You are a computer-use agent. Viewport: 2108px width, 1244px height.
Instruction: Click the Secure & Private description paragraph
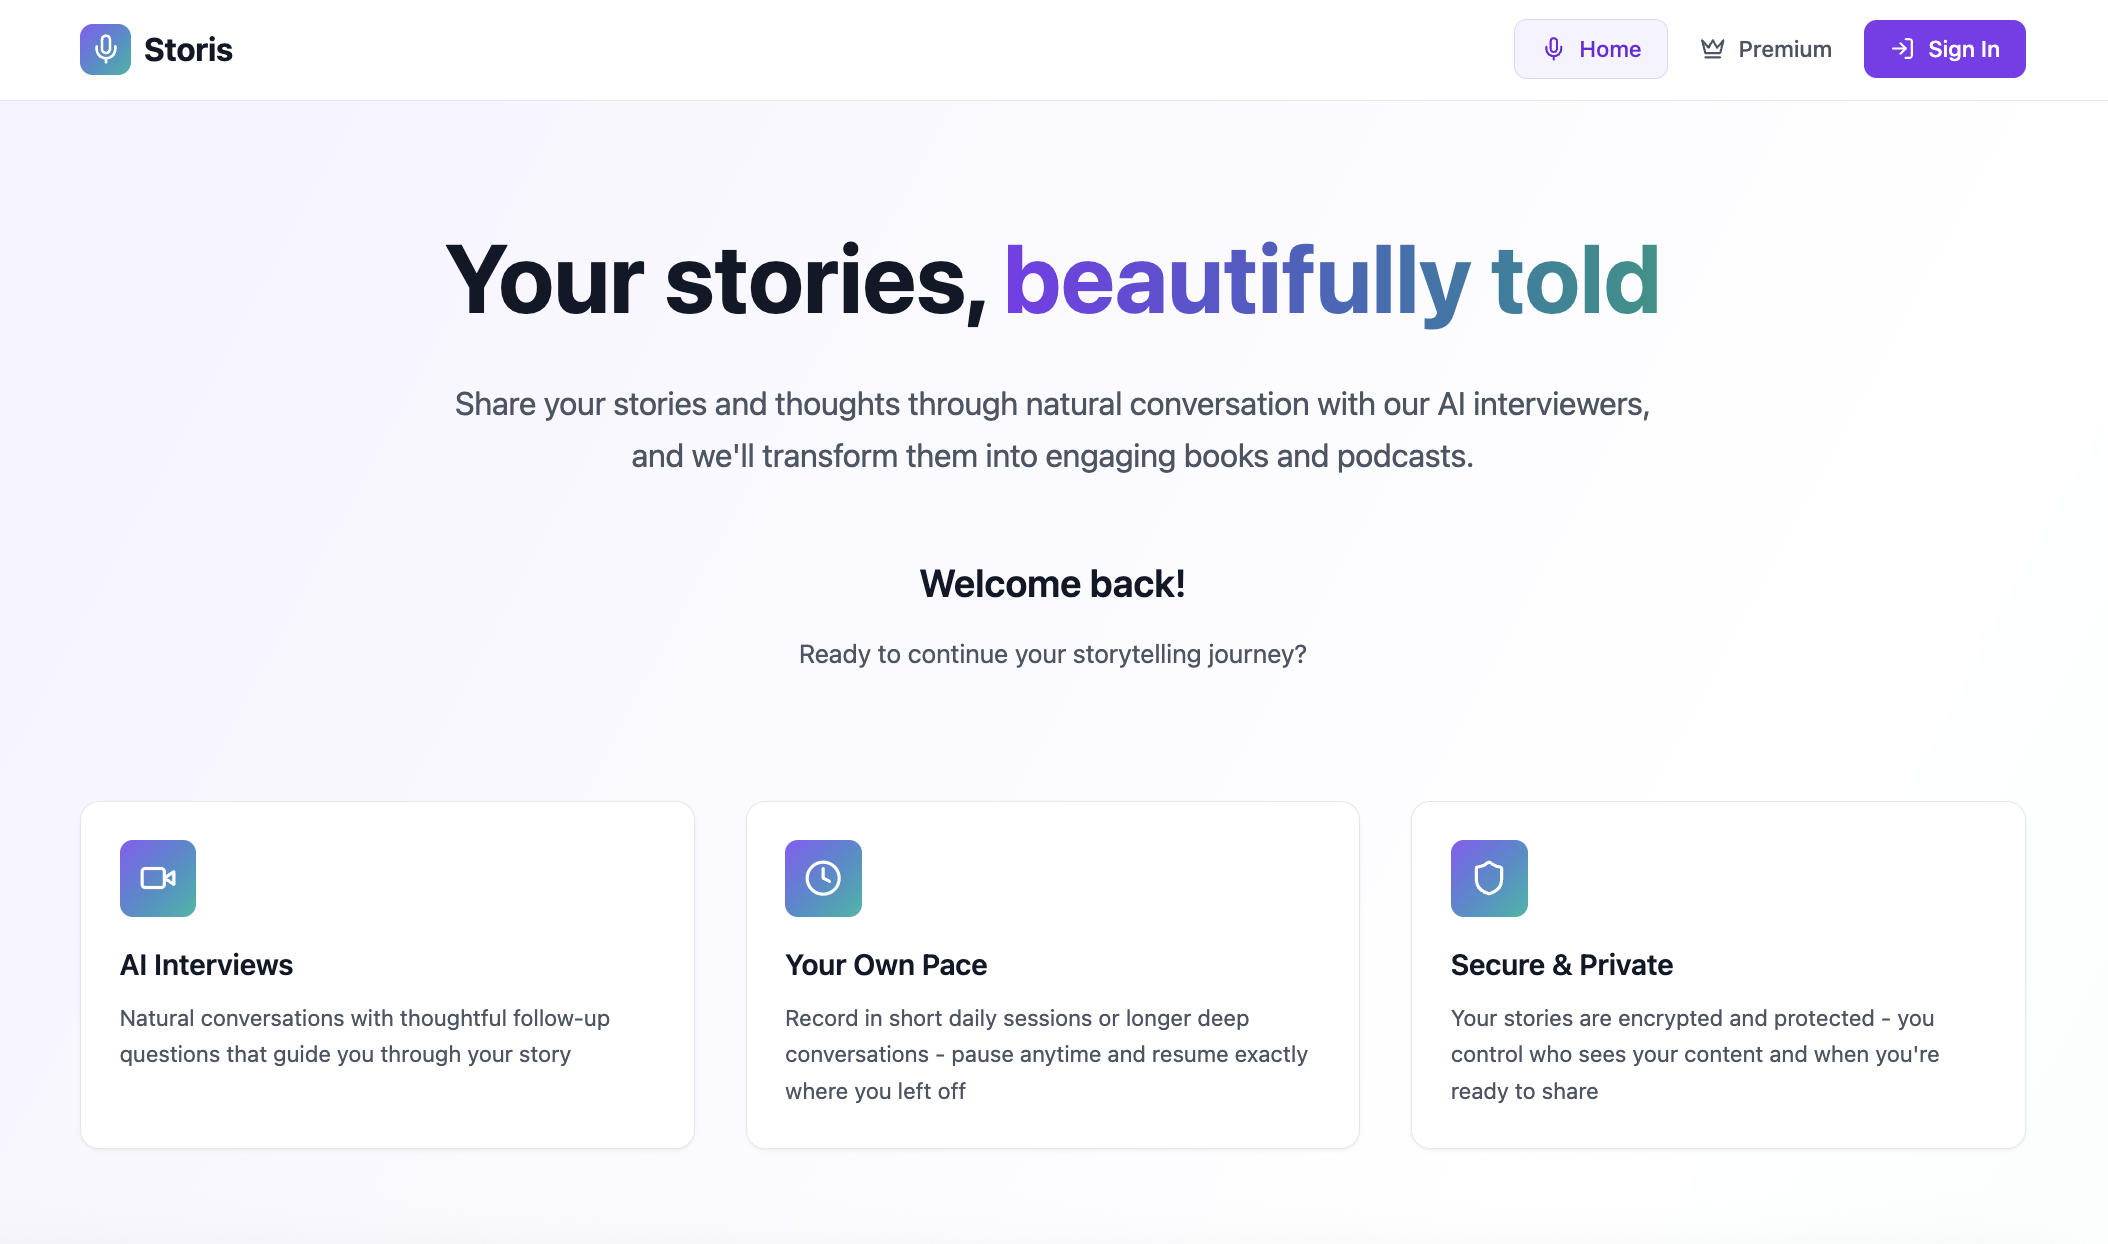[1694, 1054]
